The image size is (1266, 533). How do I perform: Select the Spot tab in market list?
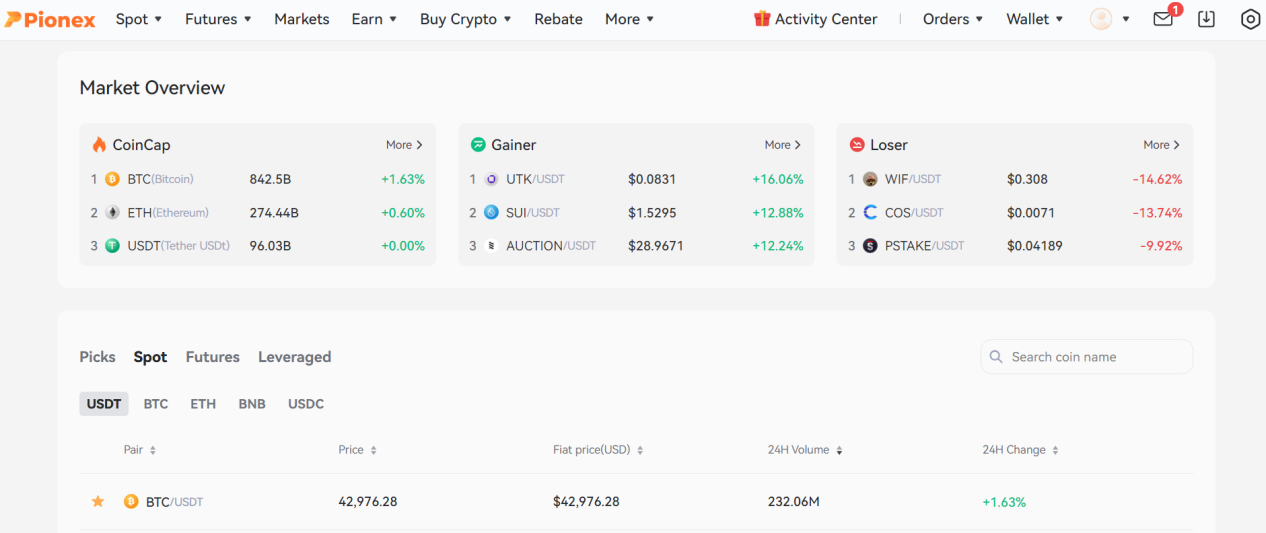[150, 357]
